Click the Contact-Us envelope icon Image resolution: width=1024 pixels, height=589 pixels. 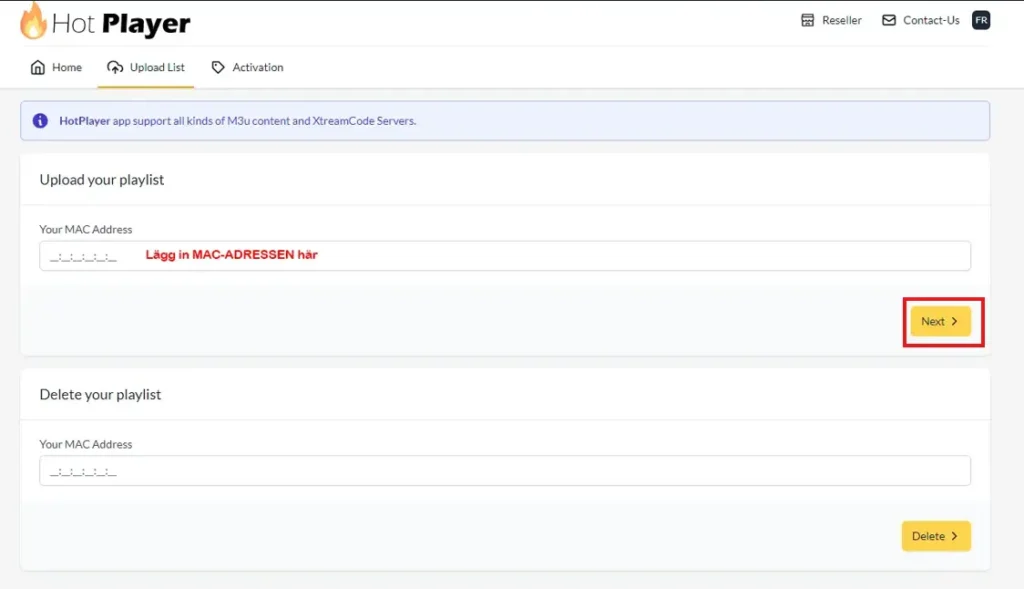(888, 20)
